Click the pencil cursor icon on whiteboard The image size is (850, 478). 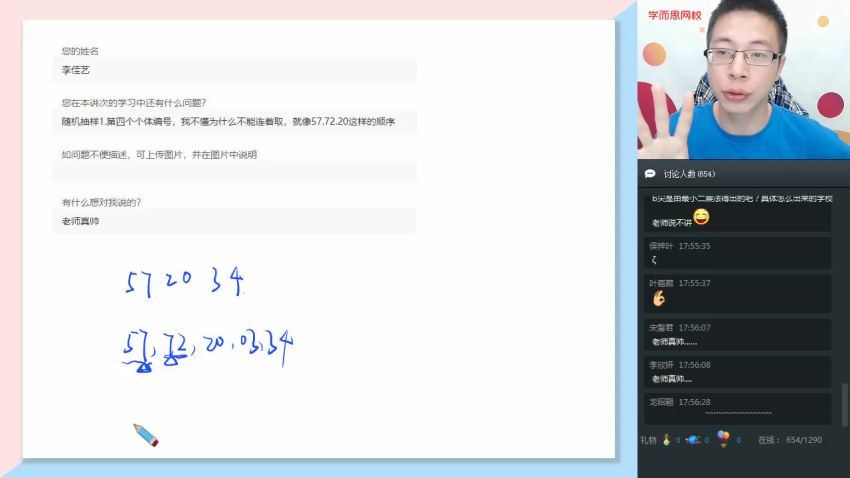pyautogui.click(x=145, y=435)
